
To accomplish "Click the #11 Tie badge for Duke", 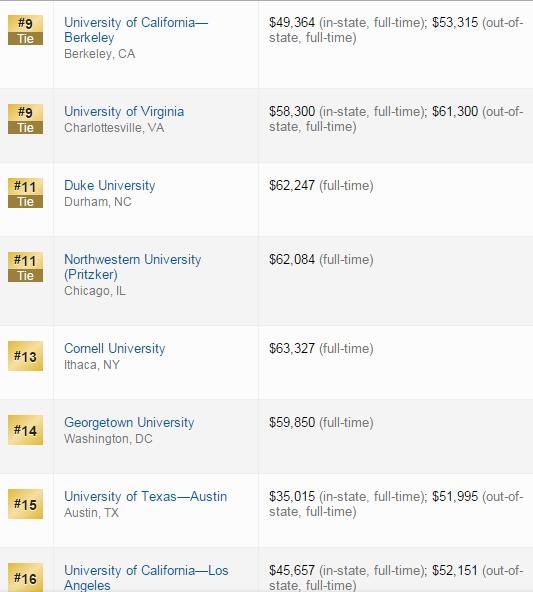I will tap(25, 193).
